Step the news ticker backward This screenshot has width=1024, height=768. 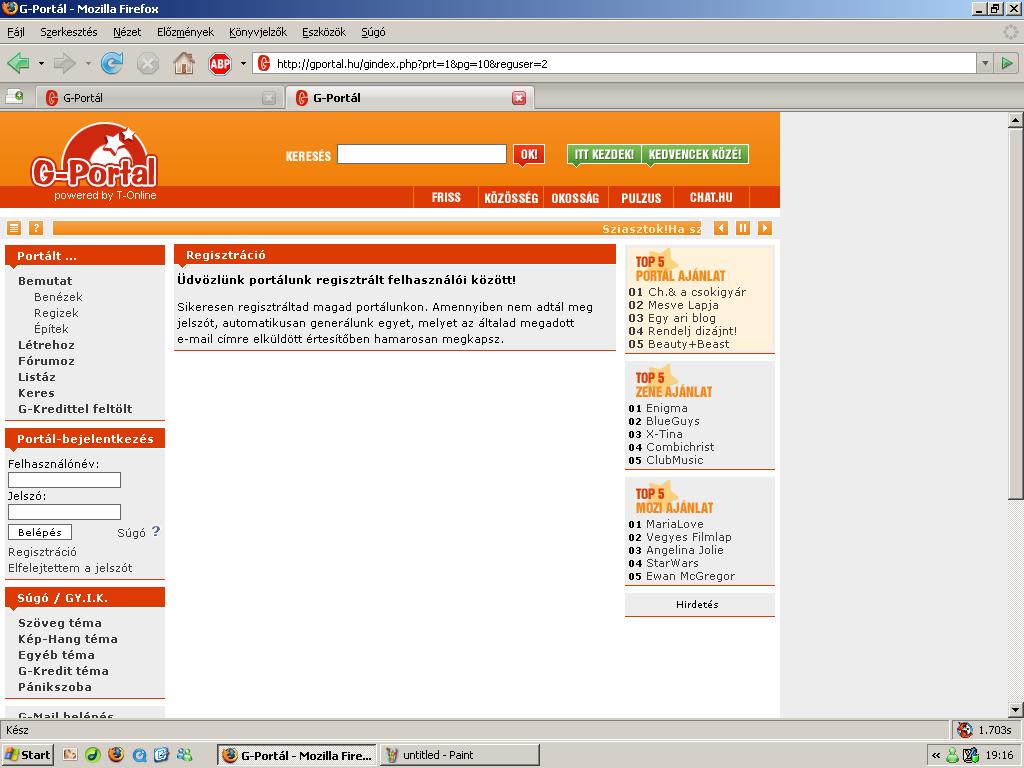pyautogui.click(x=721, y=228)
